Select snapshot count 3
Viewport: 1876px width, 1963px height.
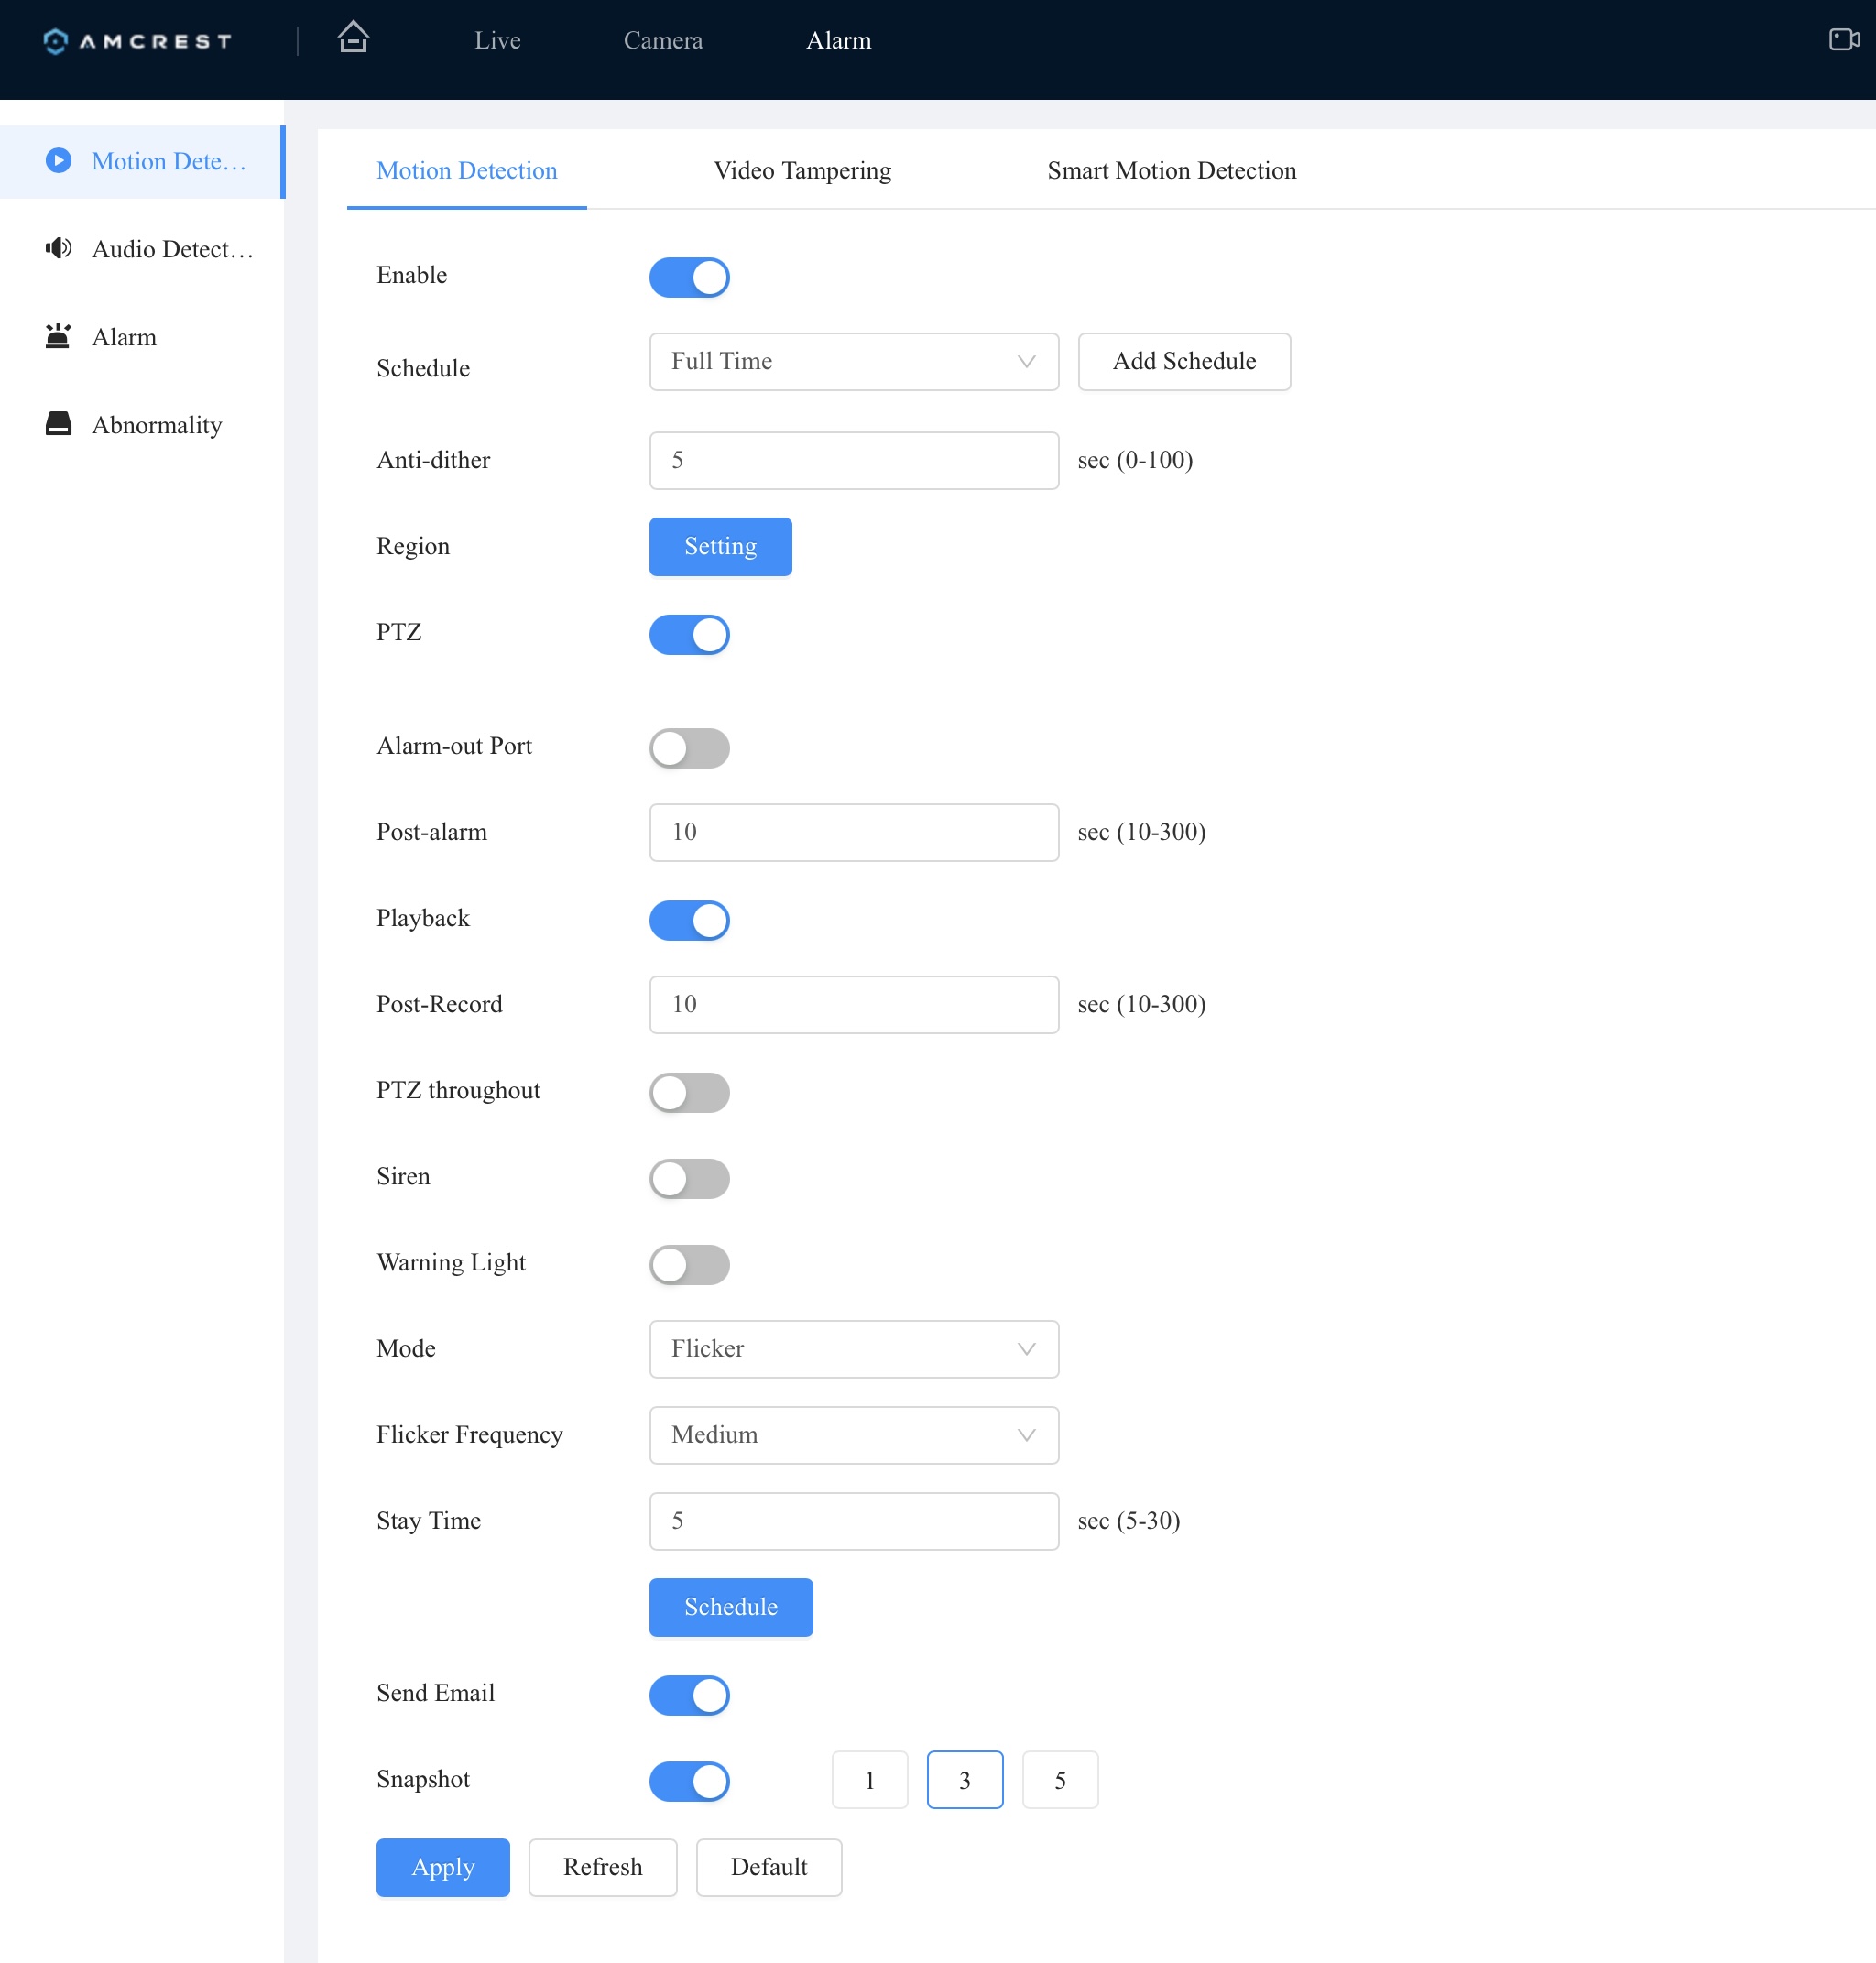[965, 1780]
